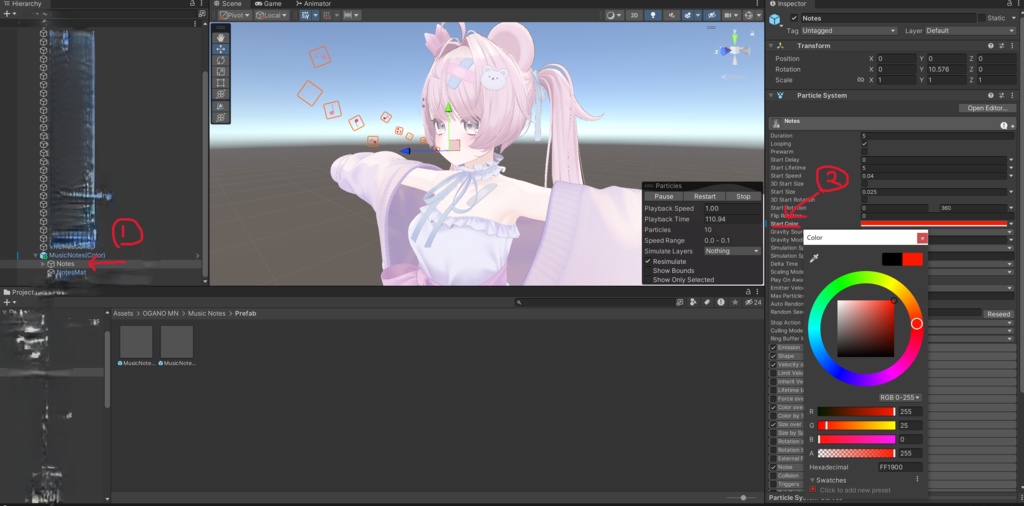
Task: Toggle scene lighting bulb icon
Action: point(653,15)
